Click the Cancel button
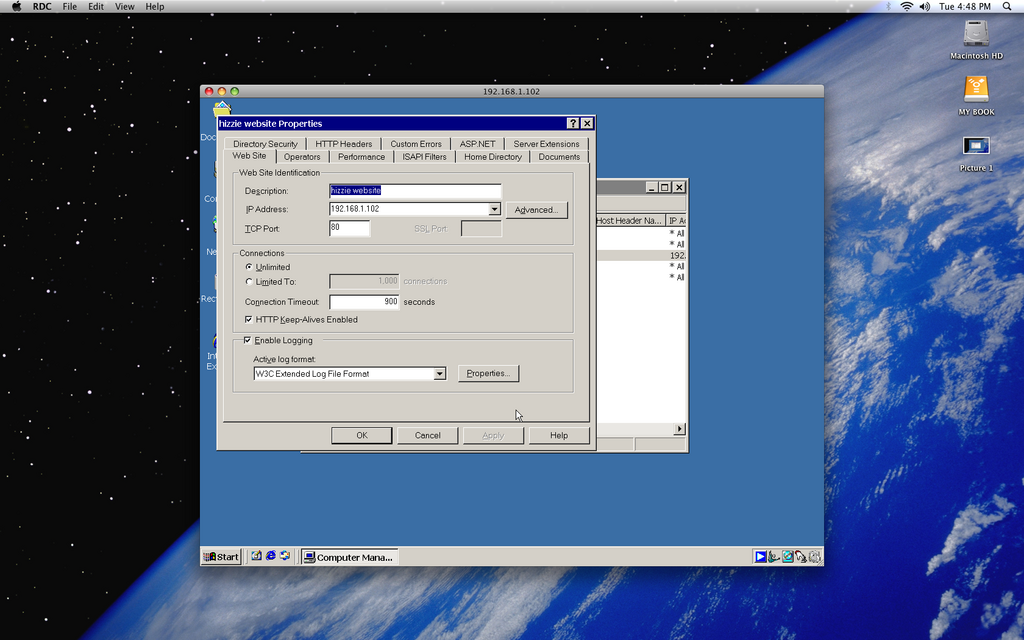 point(428,436)
